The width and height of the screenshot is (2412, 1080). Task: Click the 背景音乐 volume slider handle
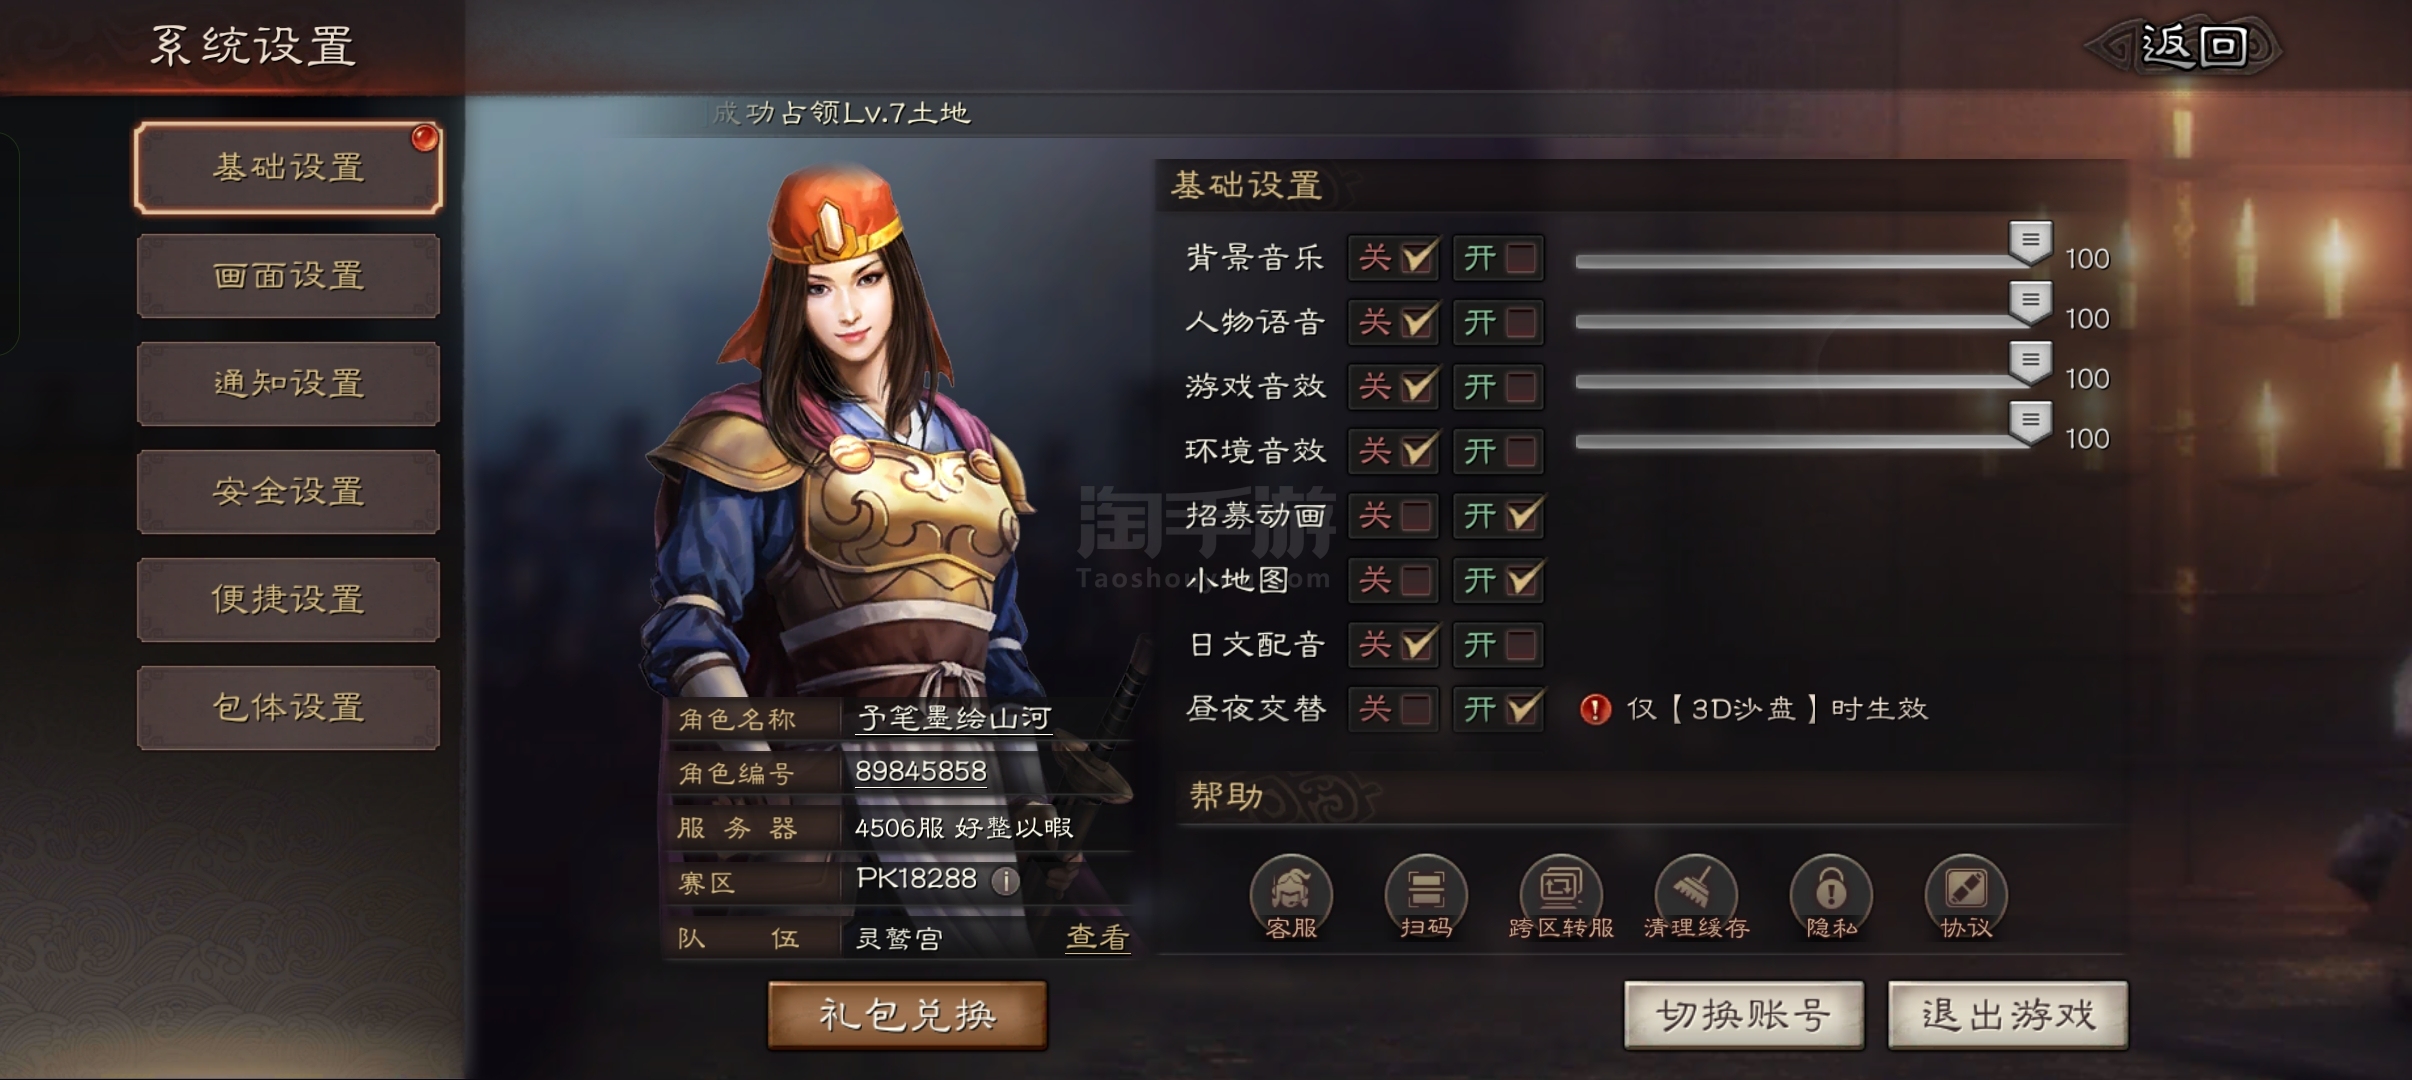click(x=2031, y=242)
